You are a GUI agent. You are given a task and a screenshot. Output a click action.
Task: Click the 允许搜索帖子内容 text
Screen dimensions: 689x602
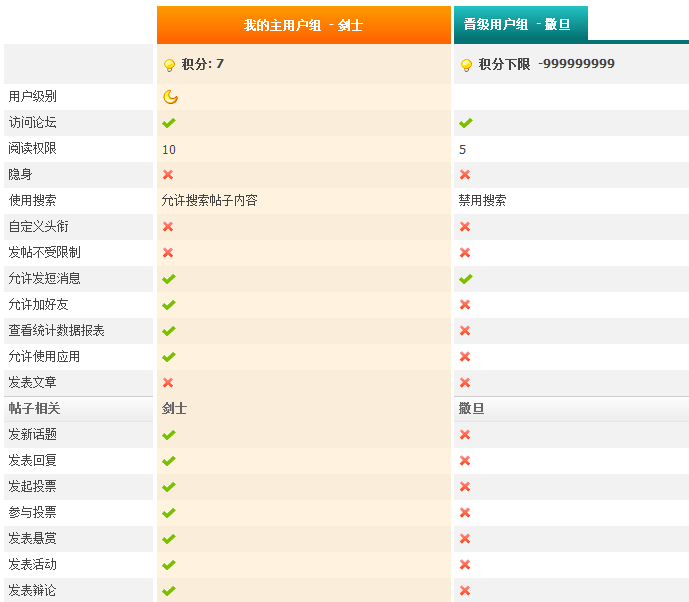pyautogui.click(x=209, y=200)
